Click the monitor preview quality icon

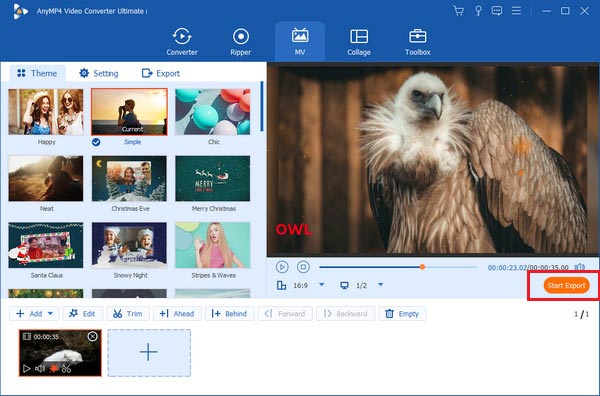[344, 285]
